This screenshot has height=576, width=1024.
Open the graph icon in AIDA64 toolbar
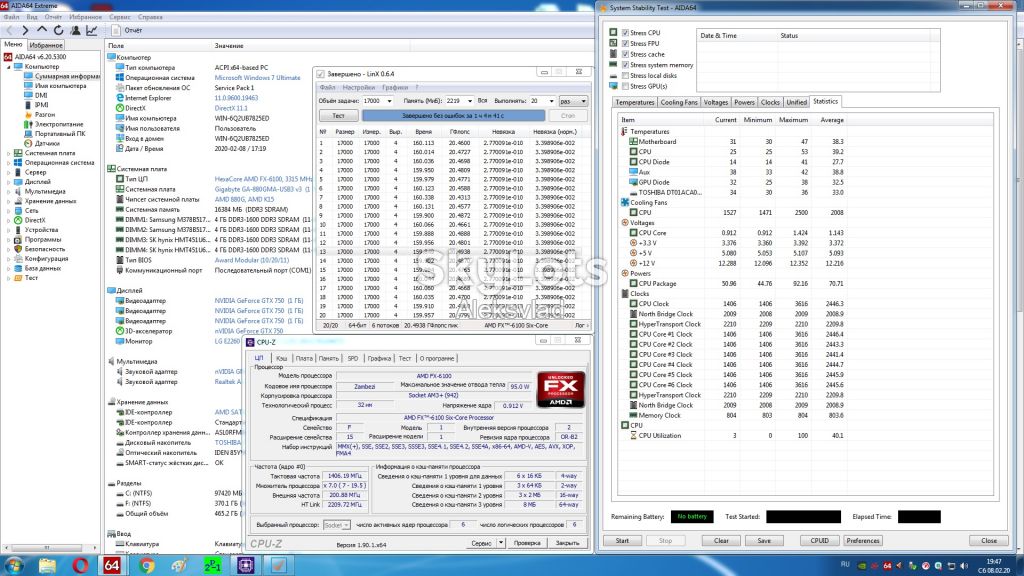[x=91, y=30]
